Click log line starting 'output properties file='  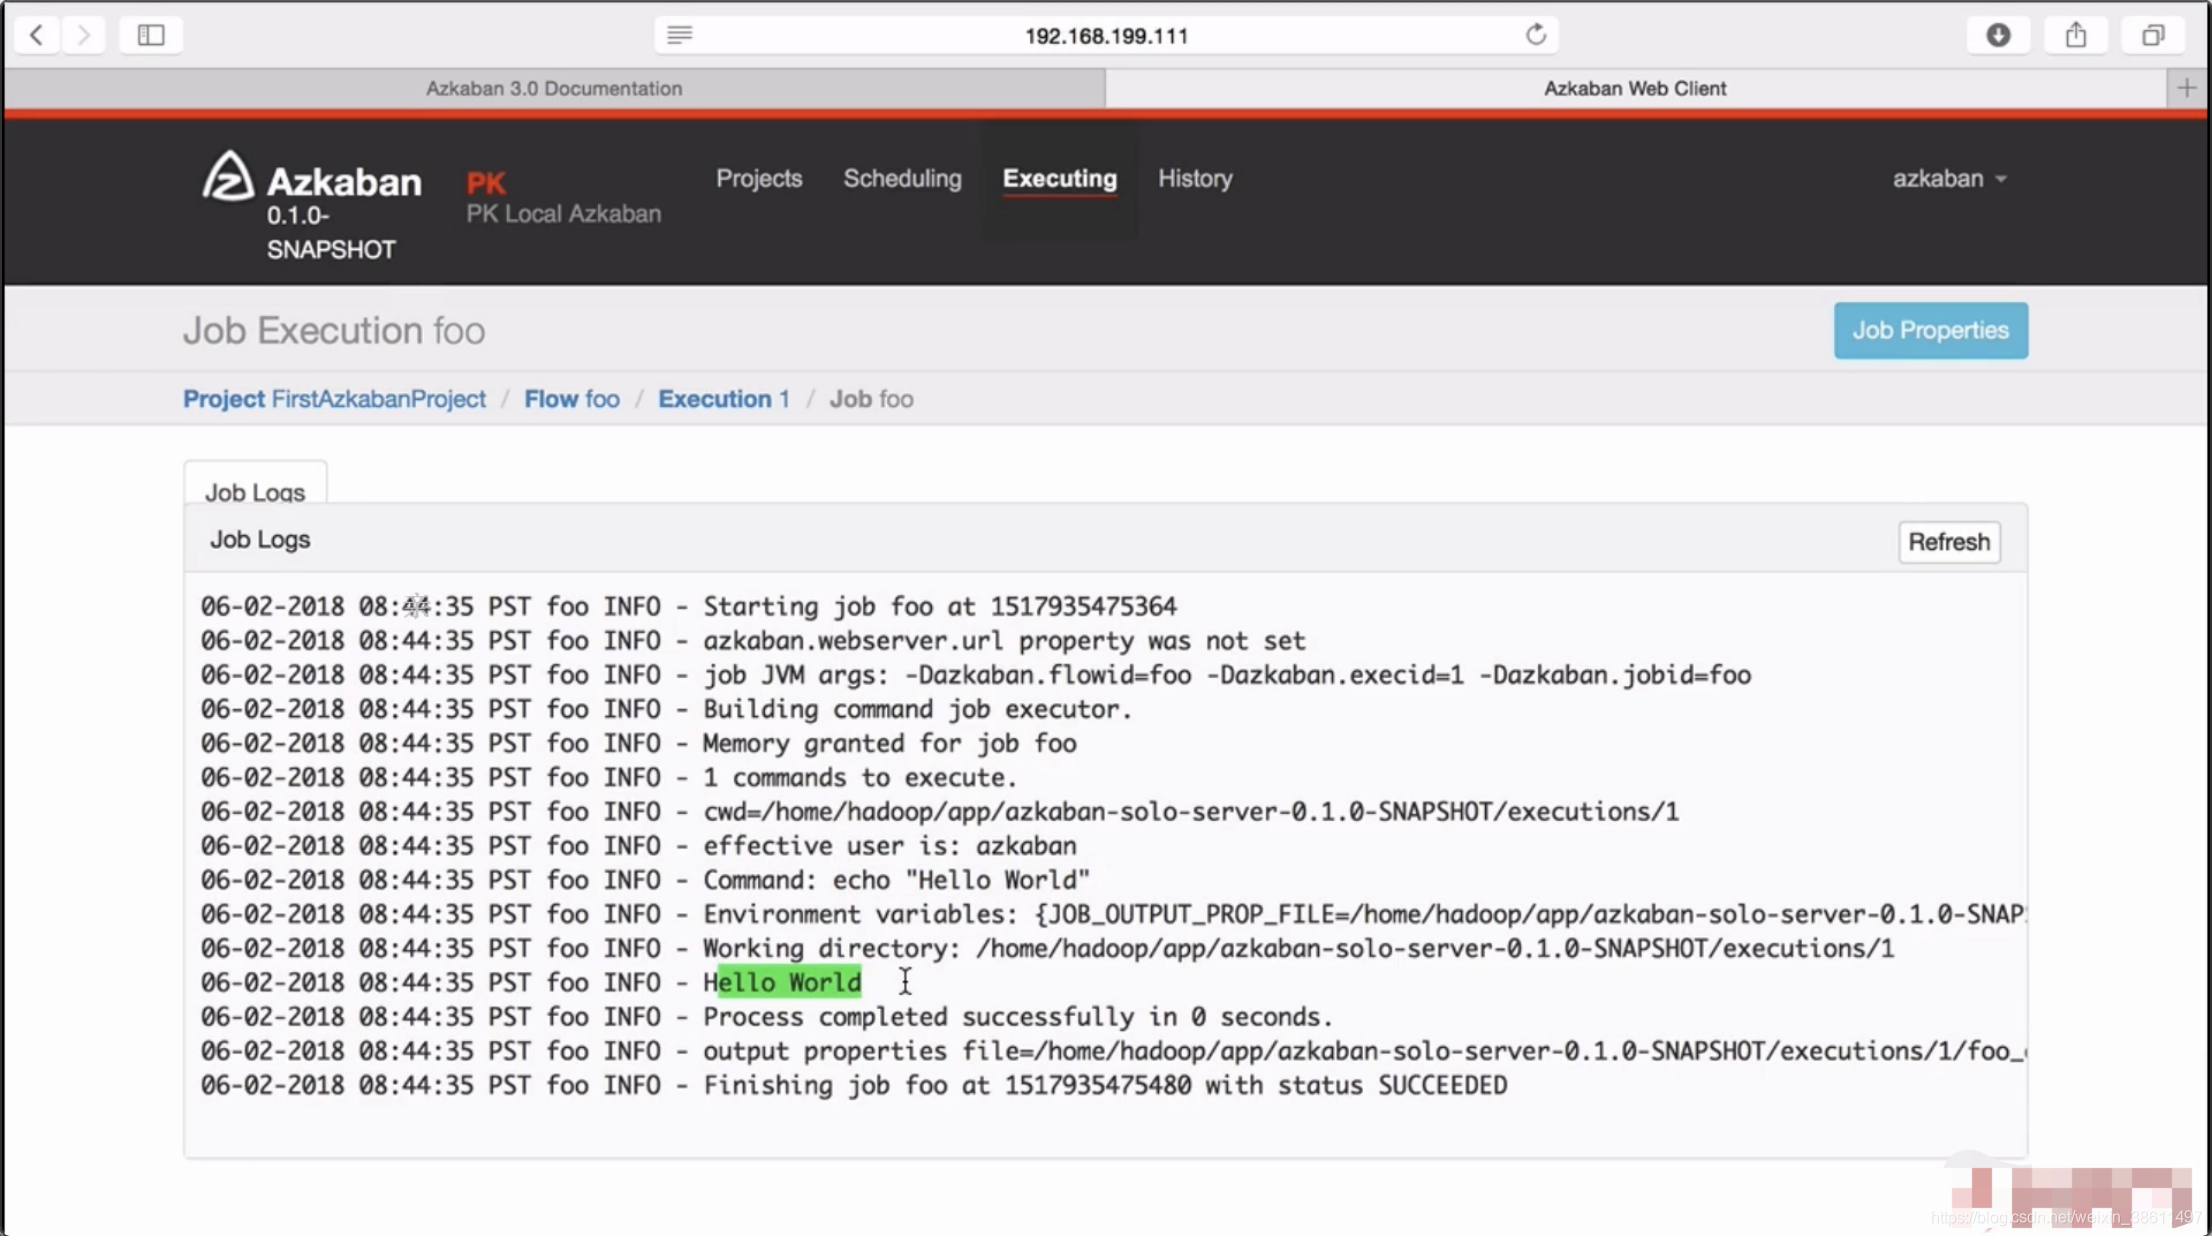pos(1113,1051)
